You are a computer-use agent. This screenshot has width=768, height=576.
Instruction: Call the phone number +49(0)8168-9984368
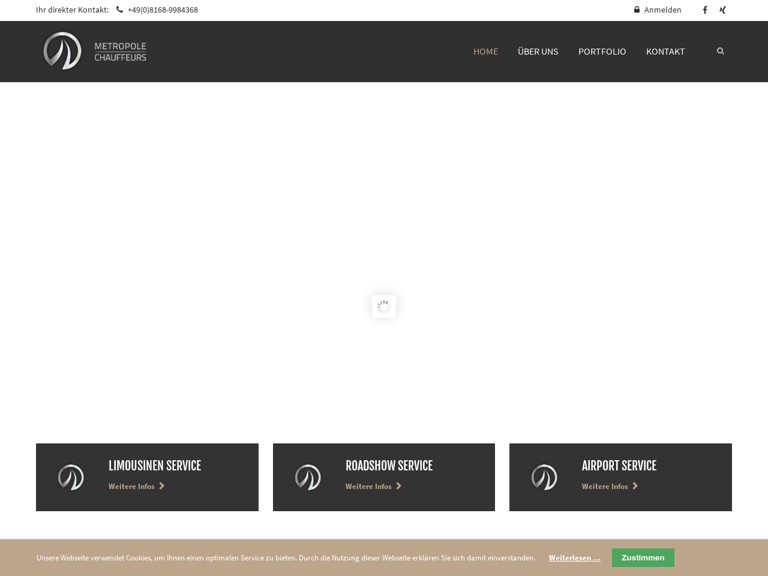coord(162,10)
